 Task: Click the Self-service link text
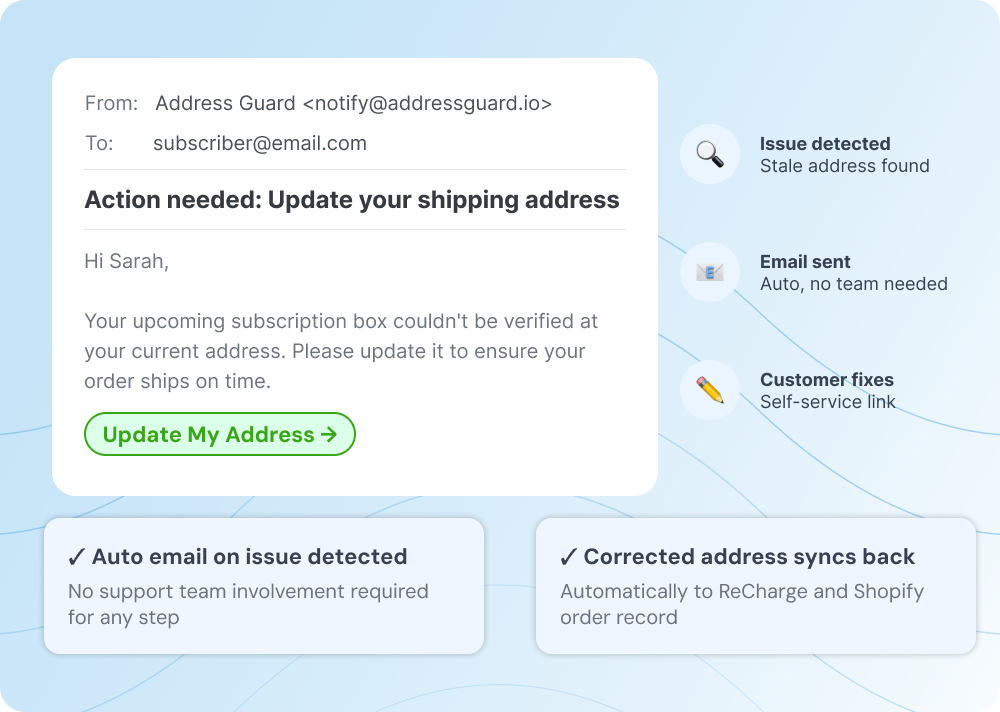pyautogui.click(x=828, y=402)
